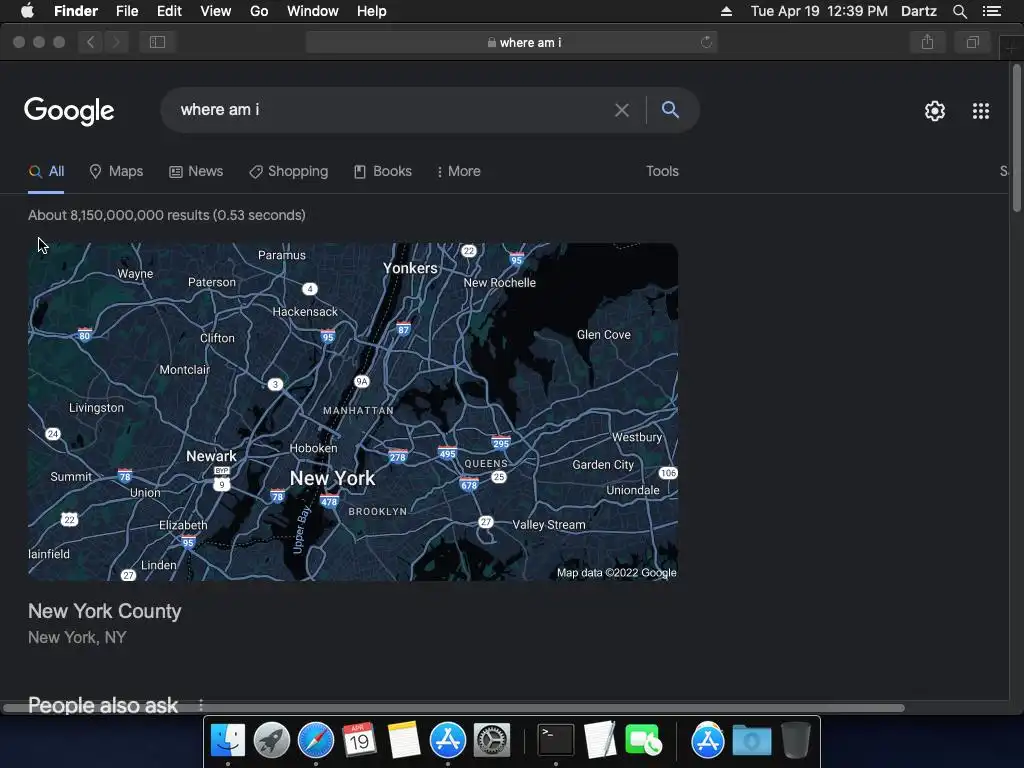
Task: Switch to the Shopping results tab
Action: pos(288,171)
